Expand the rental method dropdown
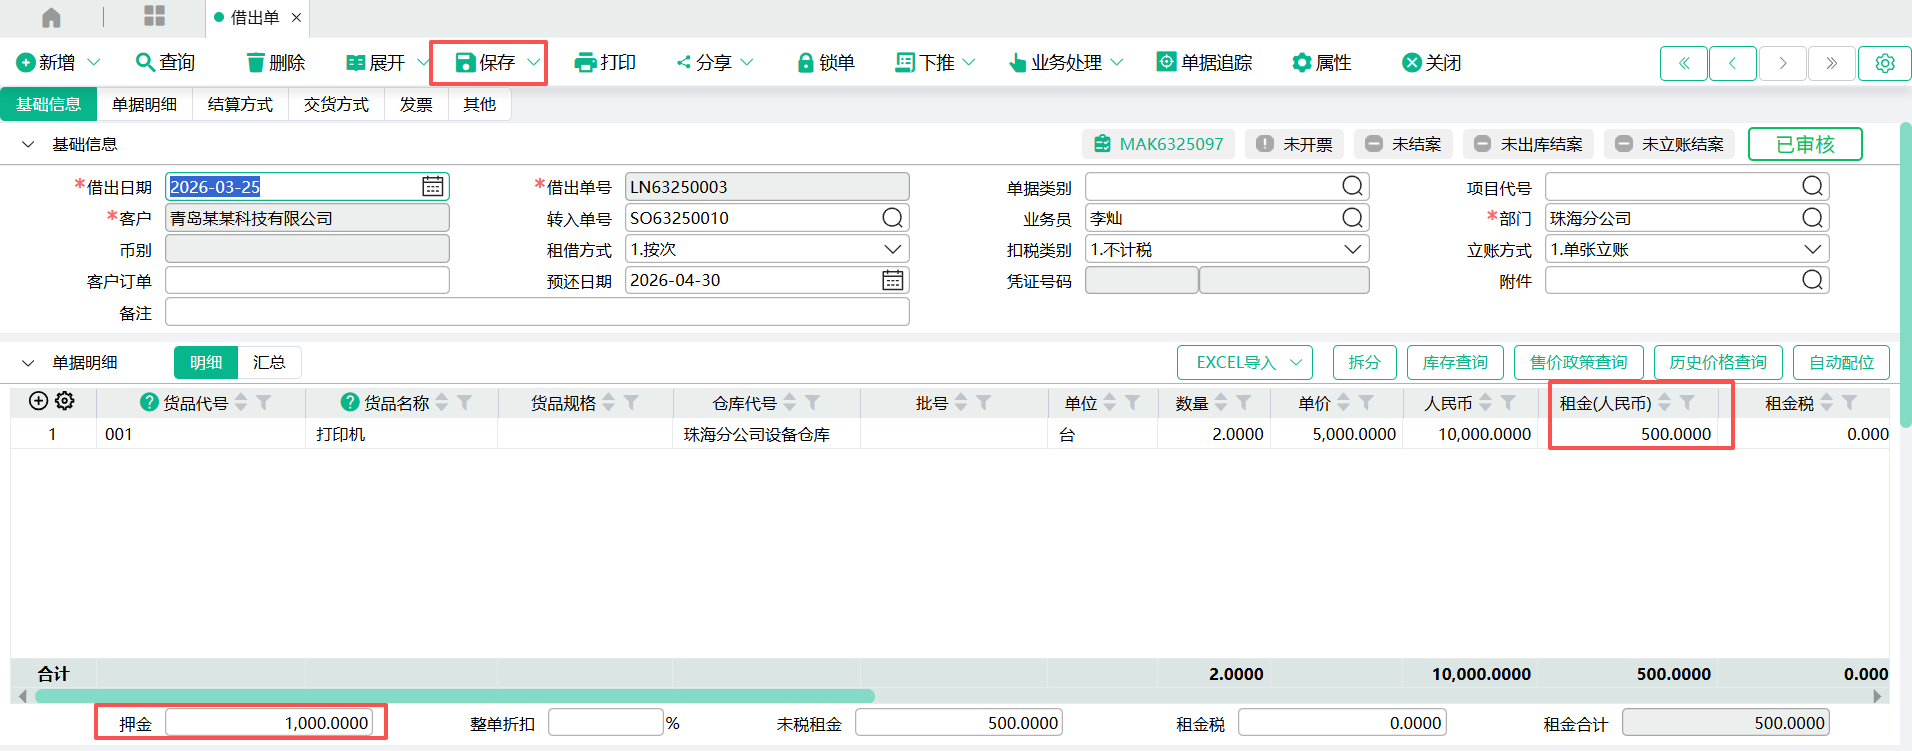 892,249
